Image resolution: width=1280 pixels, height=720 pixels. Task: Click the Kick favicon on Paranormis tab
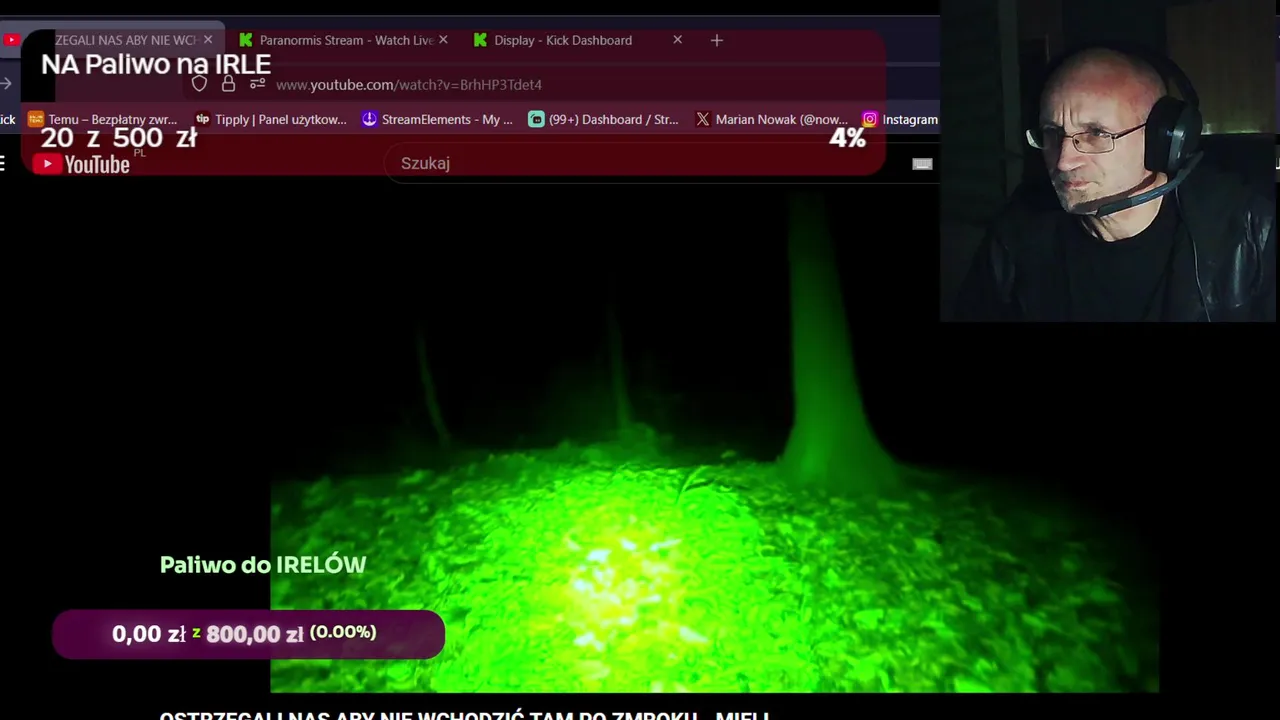click(246, 40)
